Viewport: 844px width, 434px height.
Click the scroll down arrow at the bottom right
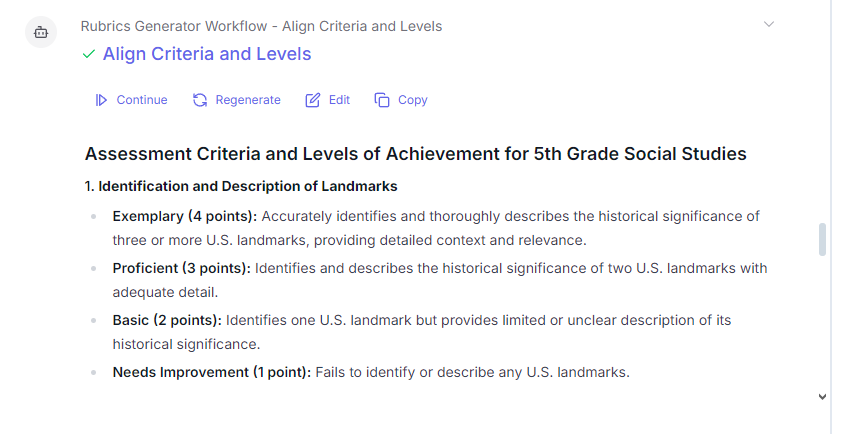(822, 397)
